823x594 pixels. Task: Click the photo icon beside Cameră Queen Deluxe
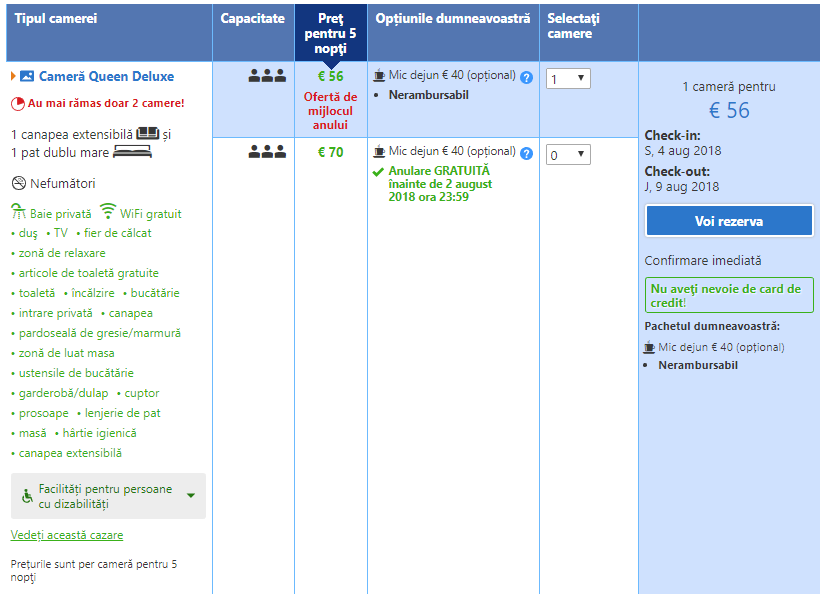[x=27, y=77]
